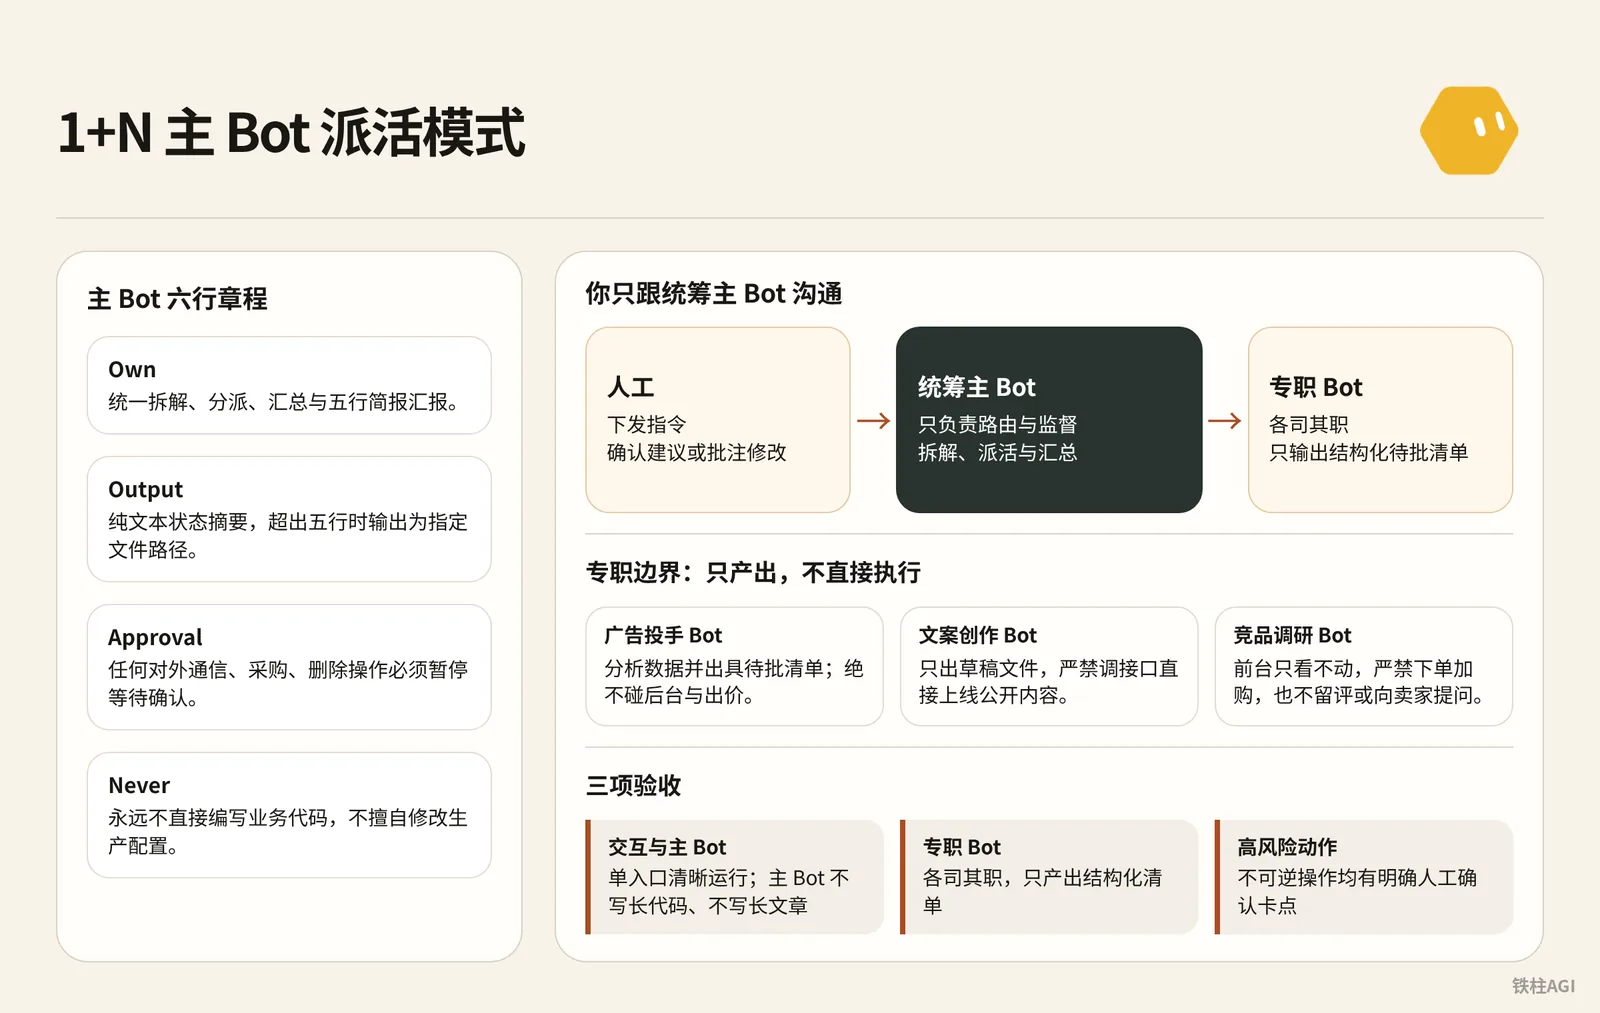1600x1013 pixels.
Task: Click the "你只跟统筹主 Bot 沟通" heading
Action: coord(714,294)
